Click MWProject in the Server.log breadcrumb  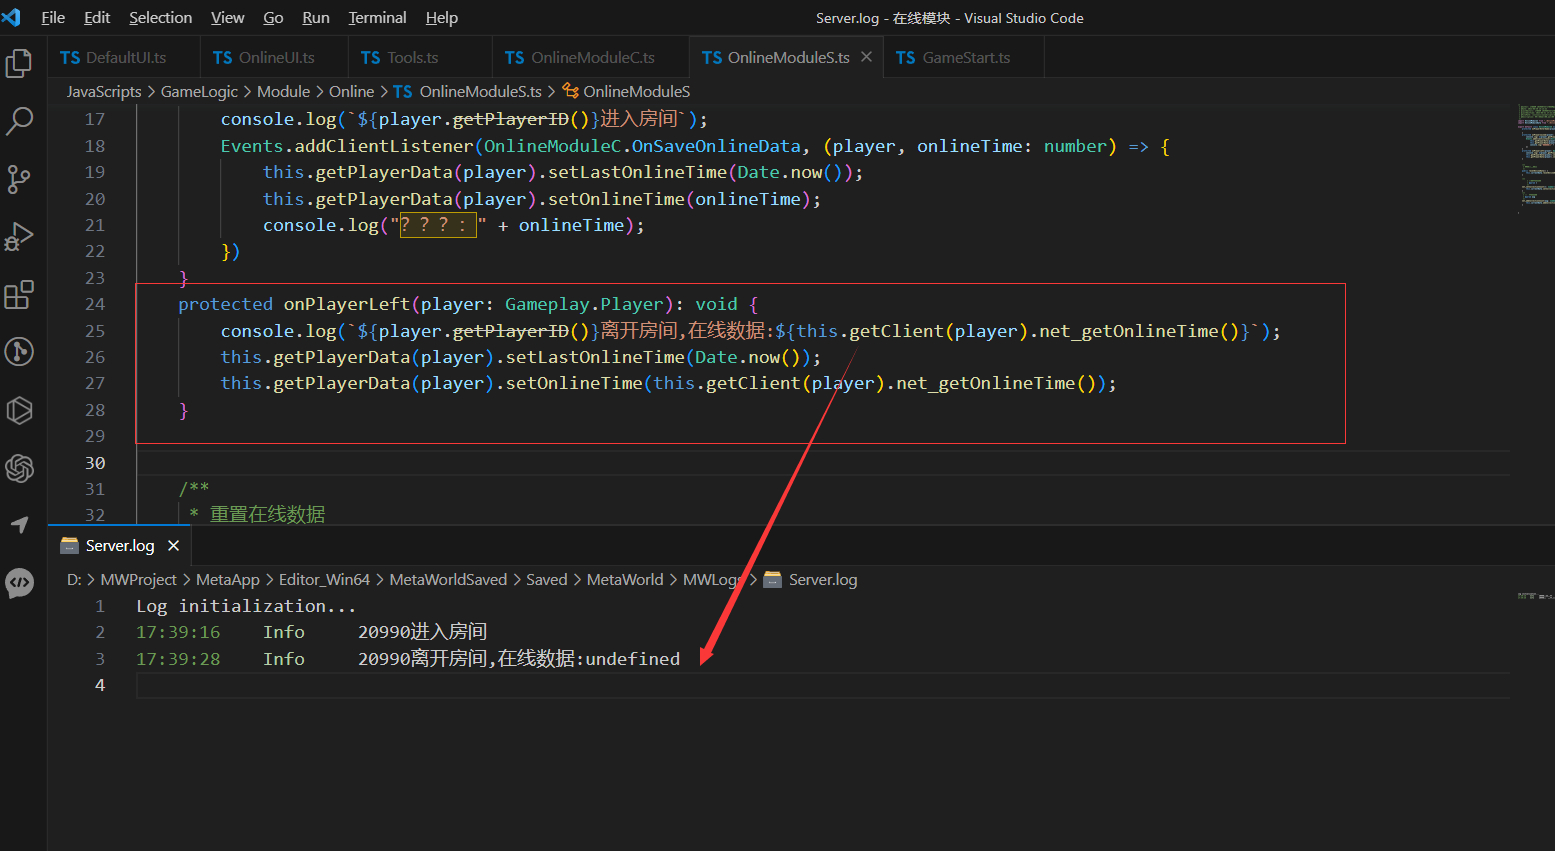[x=138, y=579]
